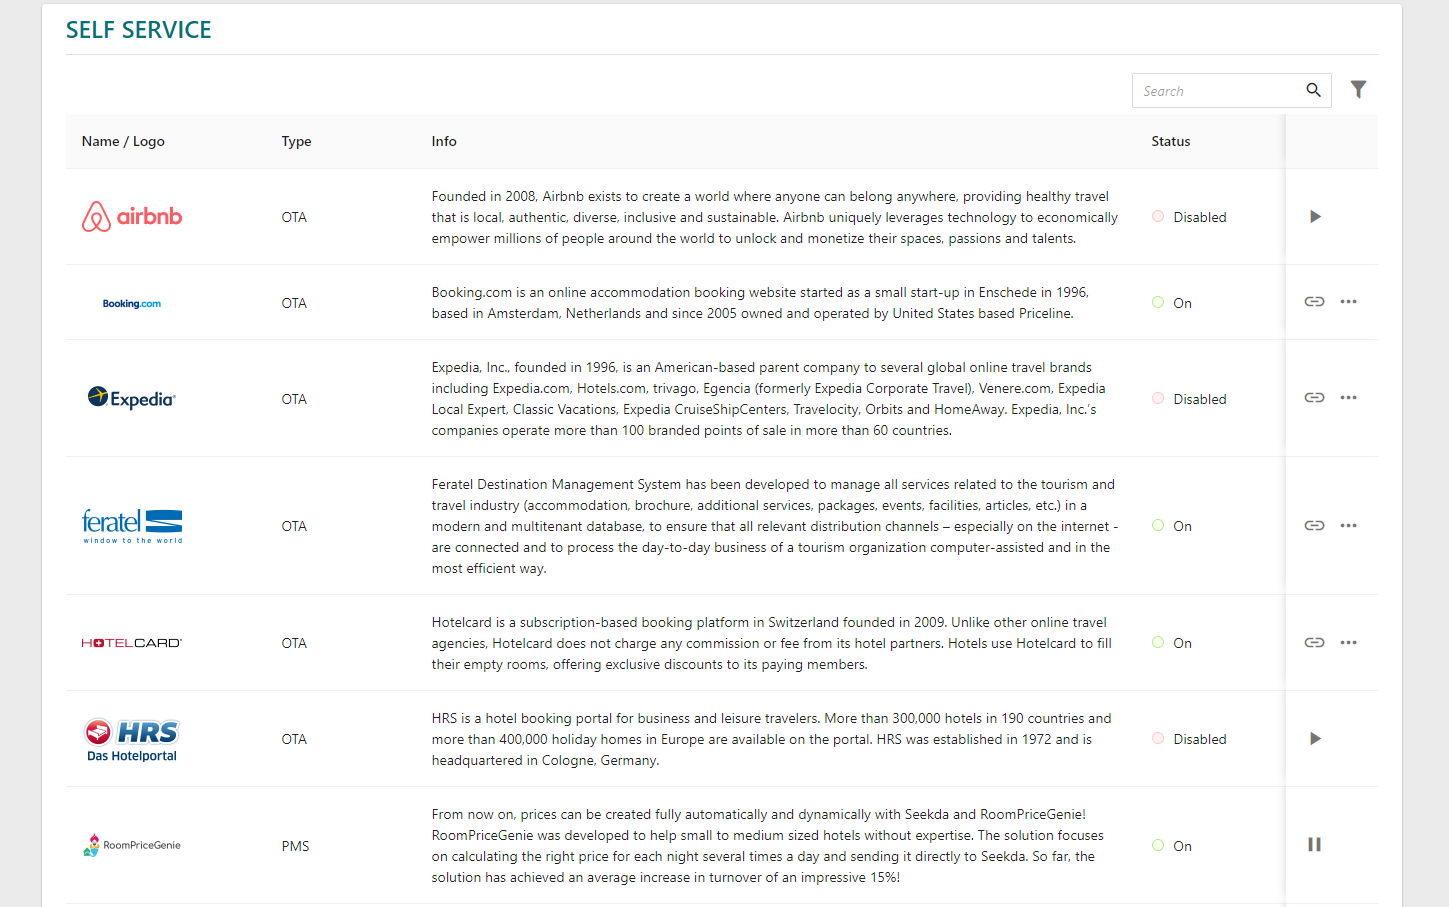Click the On status of Booking.com

point(1172,303)
